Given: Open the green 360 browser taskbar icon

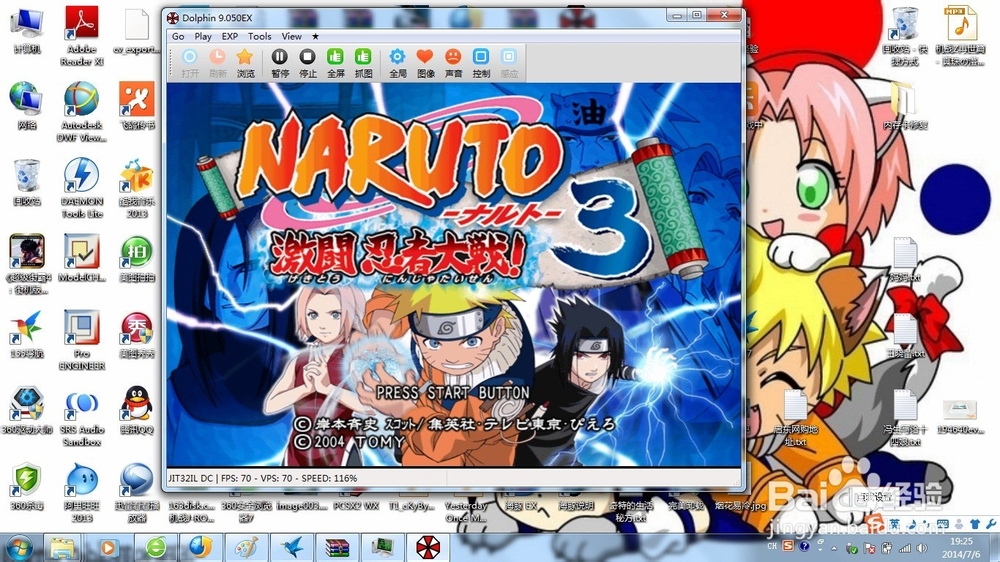Looking at the screenshot, I should point(155,548).
